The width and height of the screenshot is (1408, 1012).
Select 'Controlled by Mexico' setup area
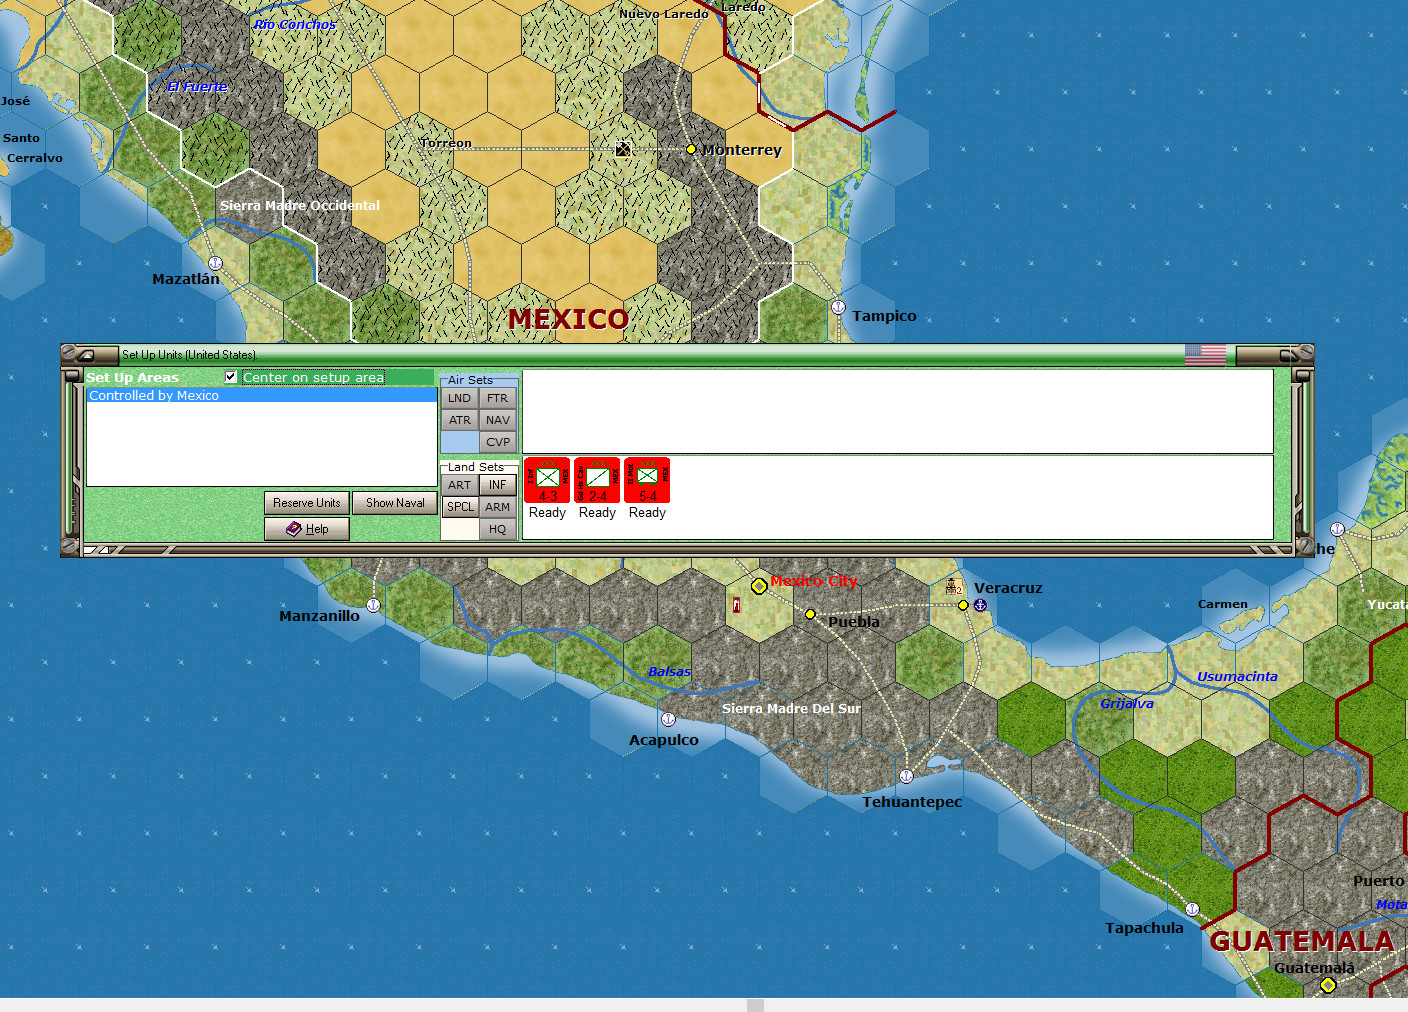pyautogui.click(x=262, y=396)
